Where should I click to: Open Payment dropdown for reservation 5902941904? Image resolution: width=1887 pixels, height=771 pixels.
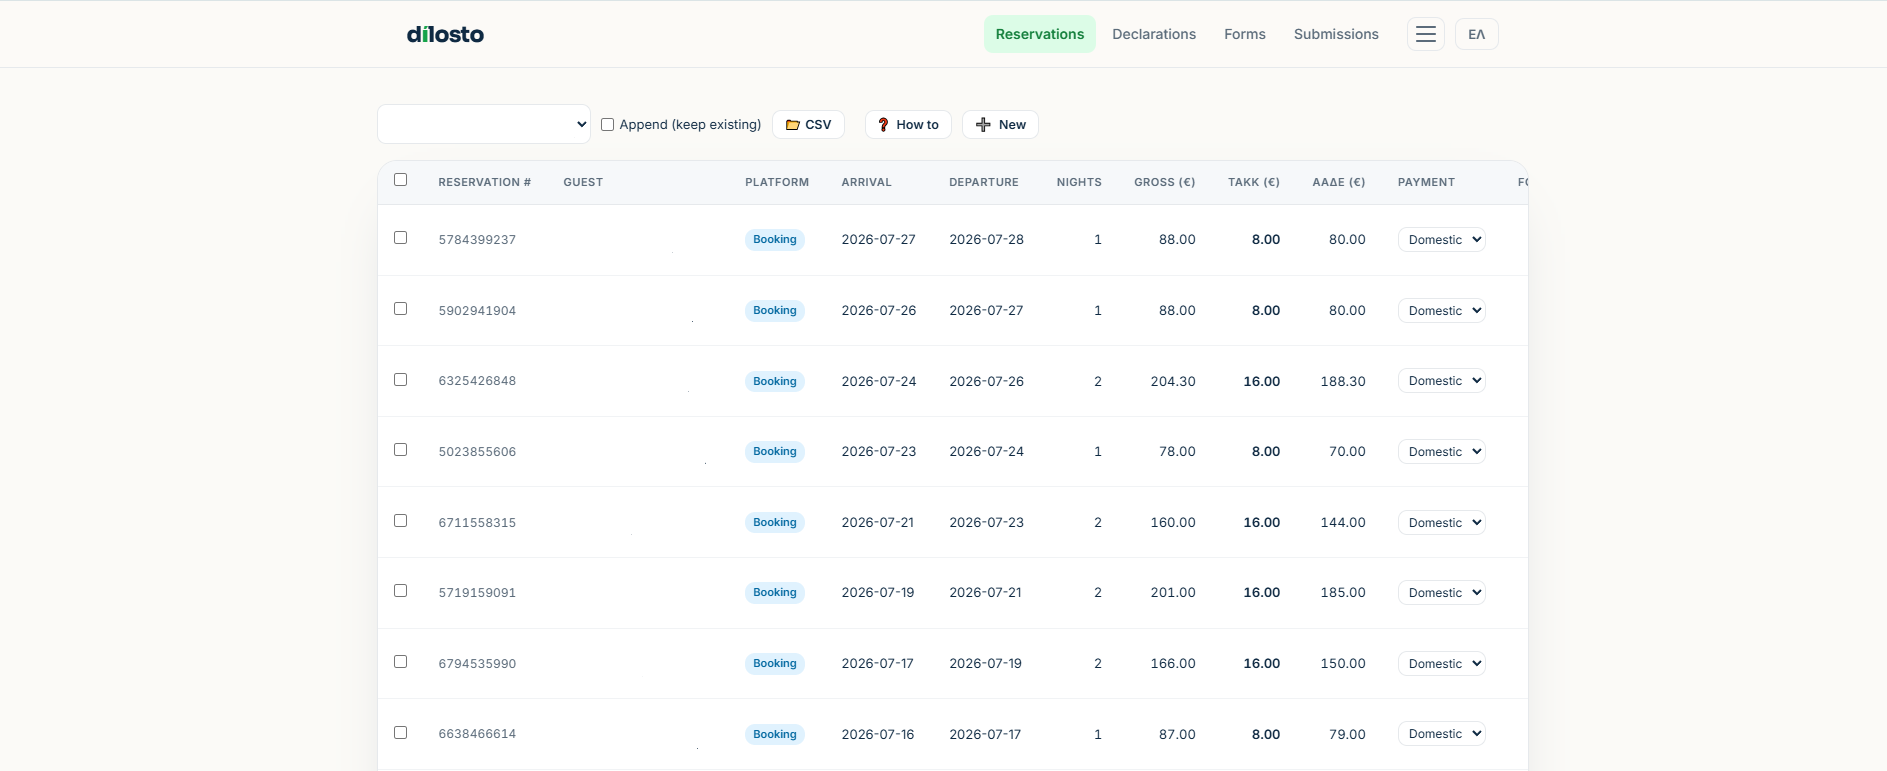point(1441,311)
